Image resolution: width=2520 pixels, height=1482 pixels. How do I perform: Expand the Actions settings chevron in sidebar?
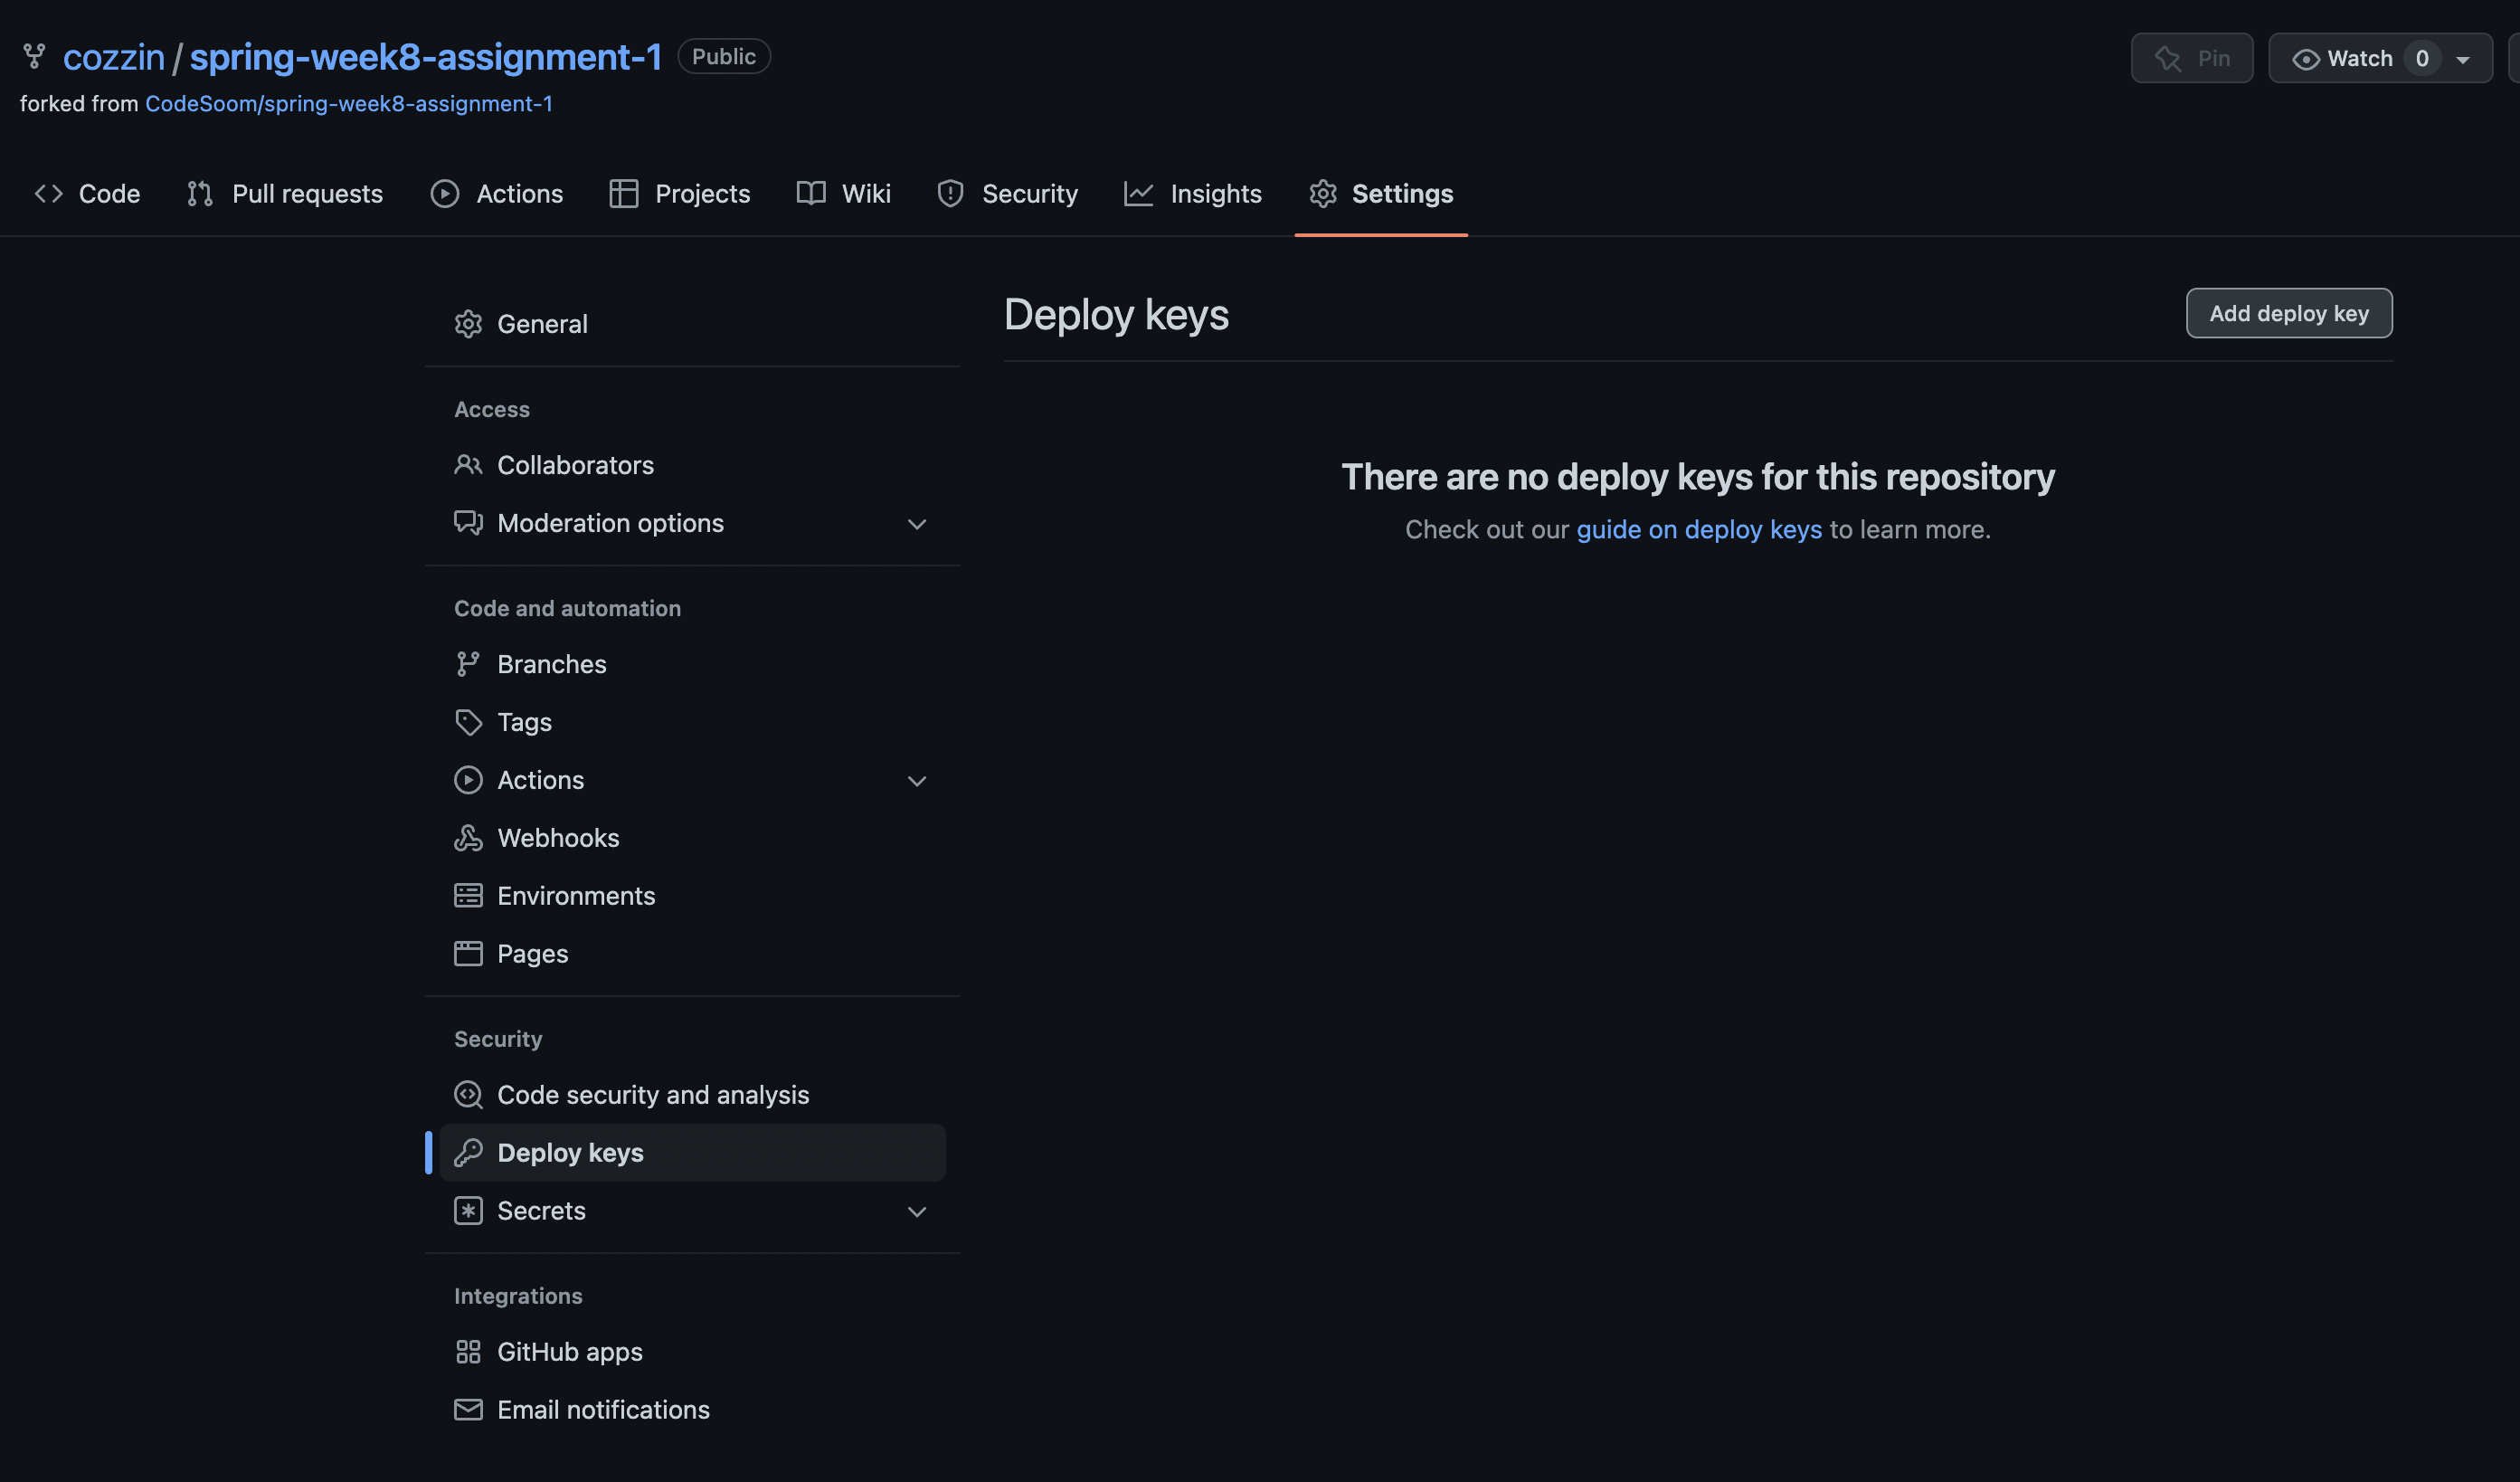pos(917,781)
